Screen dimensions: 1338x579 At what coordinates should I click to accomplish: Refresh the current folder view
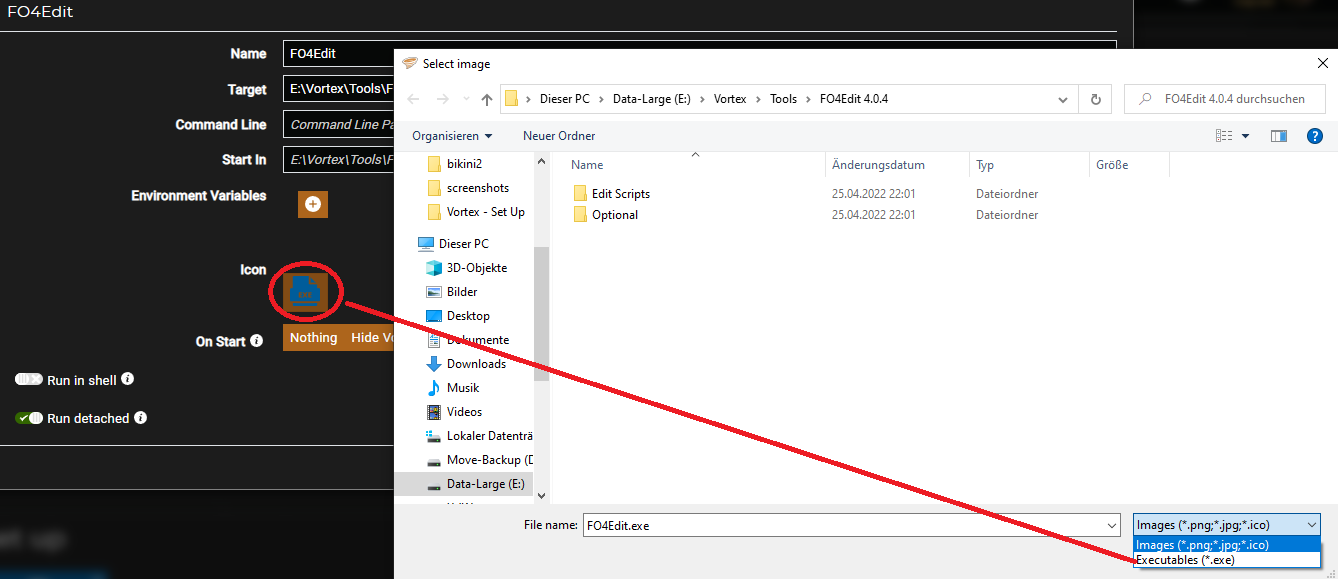coord(1096,99)
